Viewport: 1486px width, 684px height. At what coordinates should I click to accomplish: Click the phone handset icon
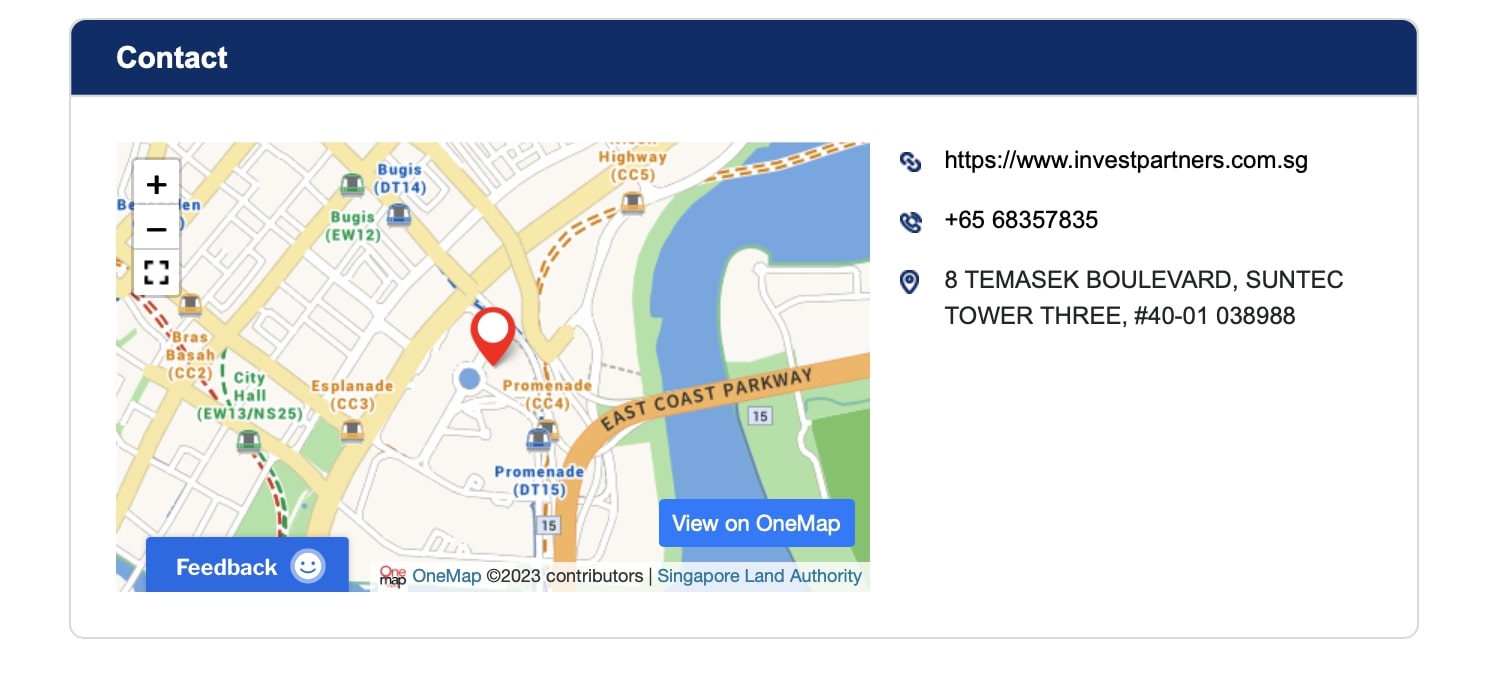(x=910, y=221)
